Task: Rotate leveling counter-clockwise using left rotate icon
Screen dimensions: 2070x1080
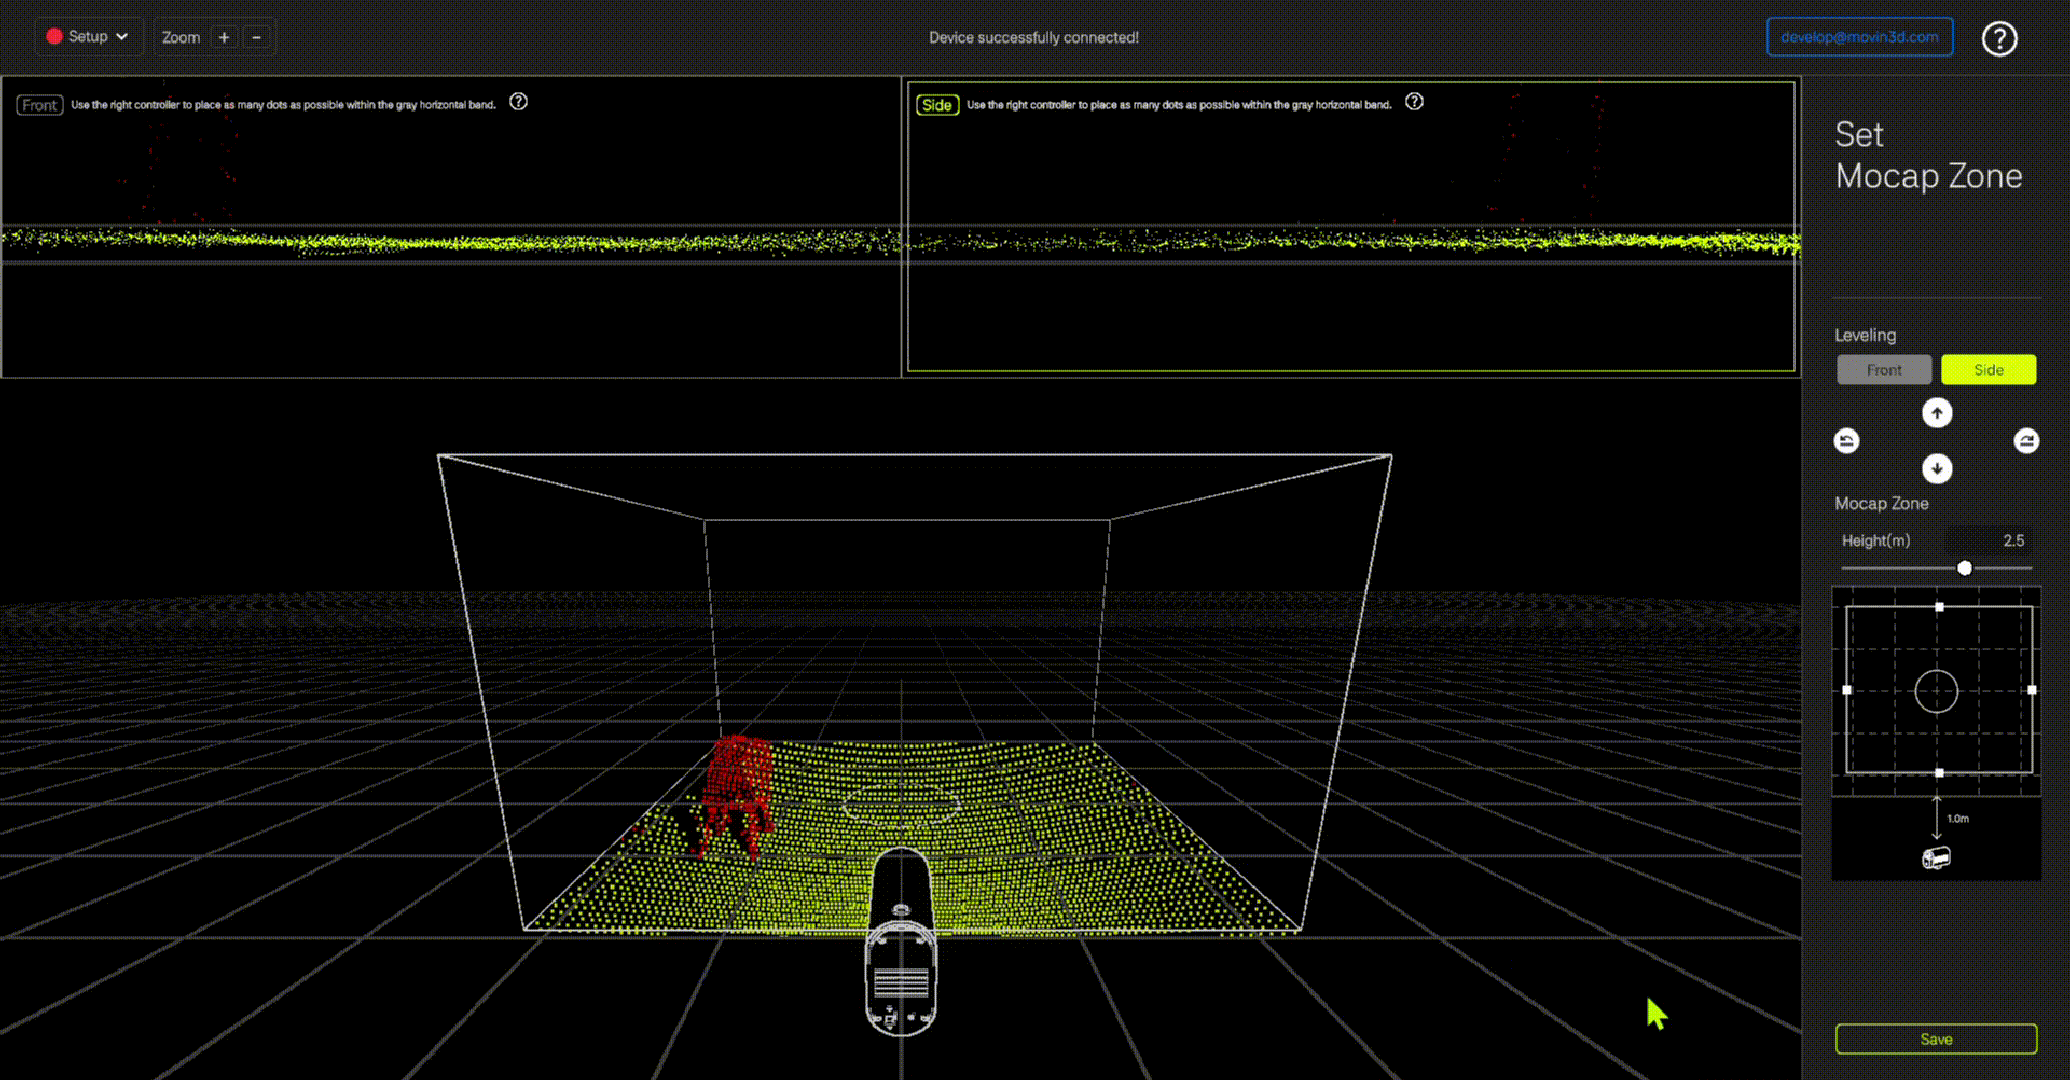Action: point(1847,441)
